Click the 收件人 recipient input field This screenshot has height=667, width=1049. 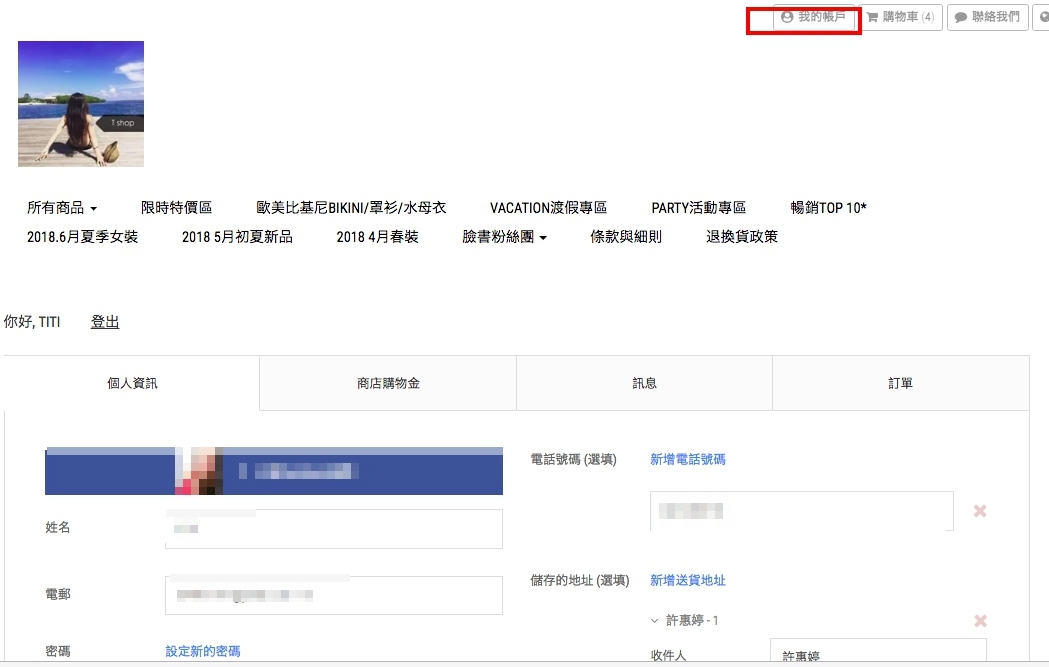877,653
